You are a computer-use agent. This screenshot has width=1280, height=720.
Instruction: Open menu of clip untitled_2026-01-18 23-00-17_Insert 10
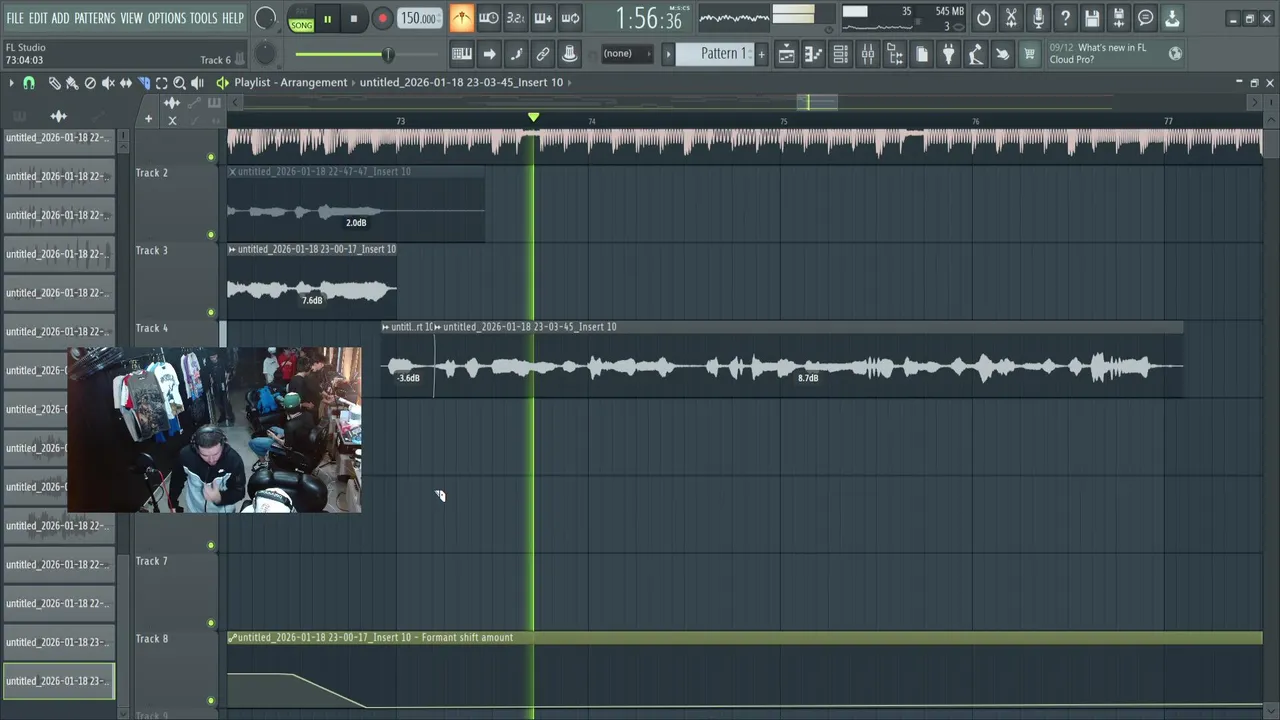point(232,249)
